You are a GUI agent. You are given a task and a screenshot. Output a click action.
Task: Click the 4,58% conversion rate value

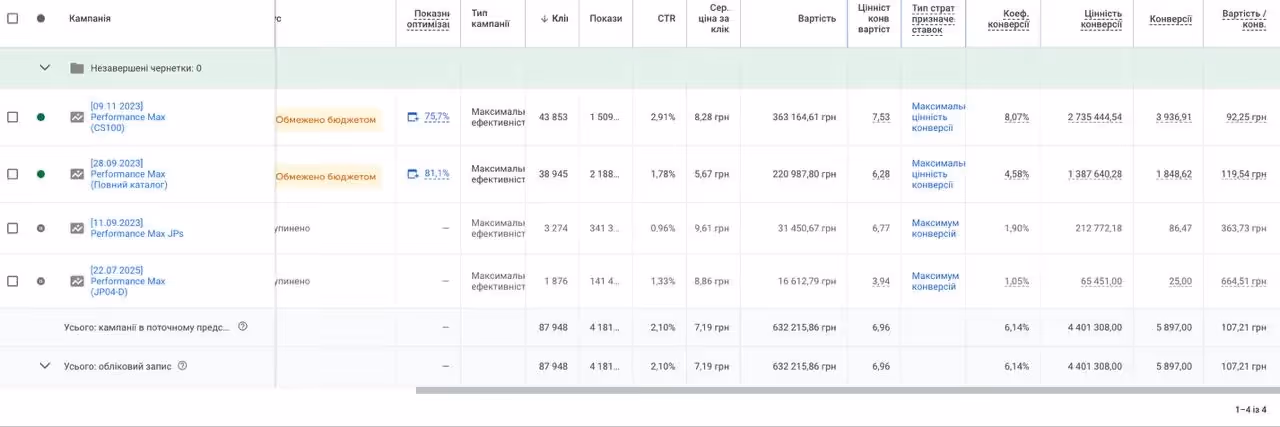(x=1017, y=174)
